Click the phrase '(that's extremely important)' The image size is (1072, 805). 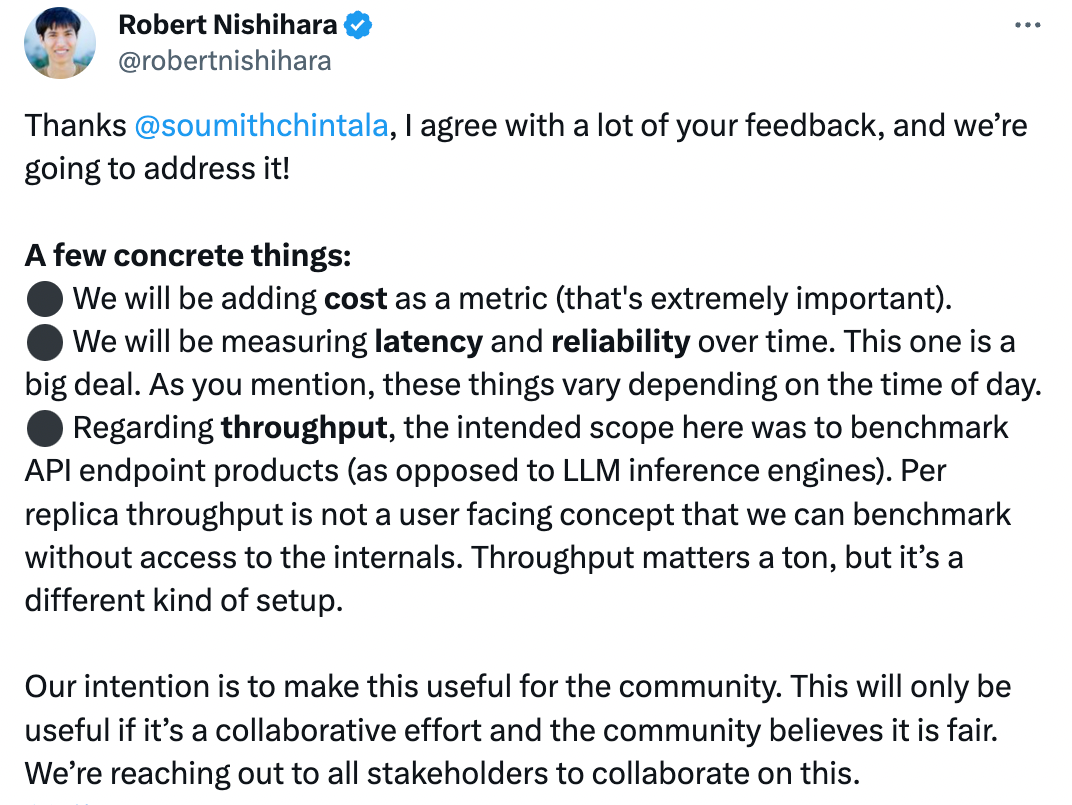[x=753, y=299]
